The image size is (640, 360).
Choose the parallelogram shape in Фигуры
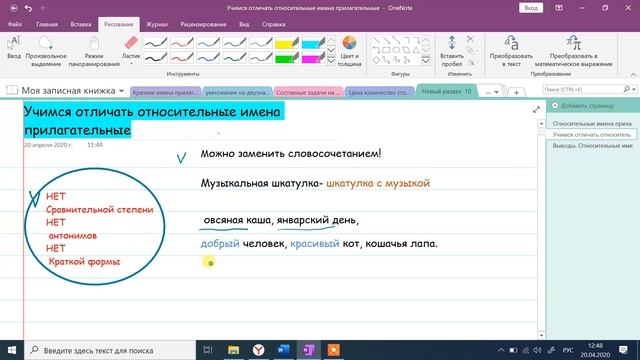tap(406, 50)
